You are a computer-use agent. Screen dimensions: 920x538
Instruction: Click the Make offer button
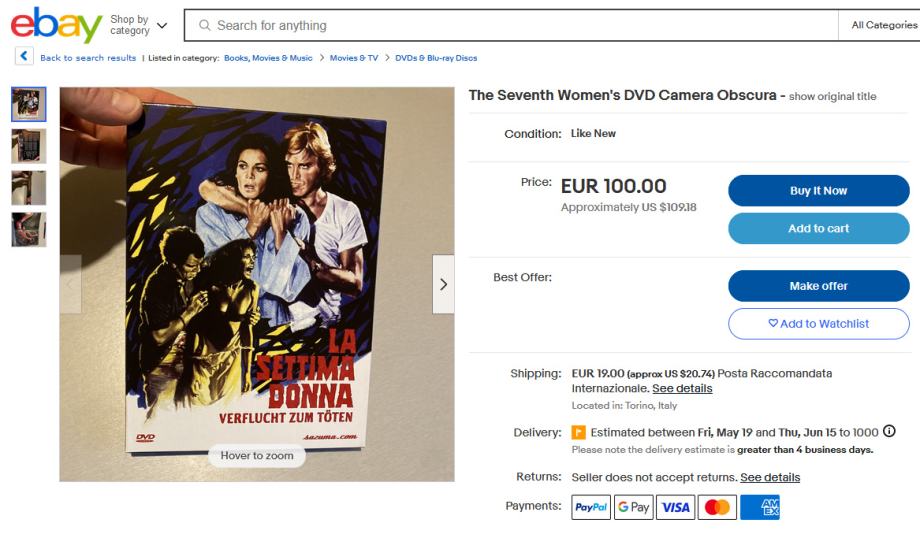click(818, 286)
